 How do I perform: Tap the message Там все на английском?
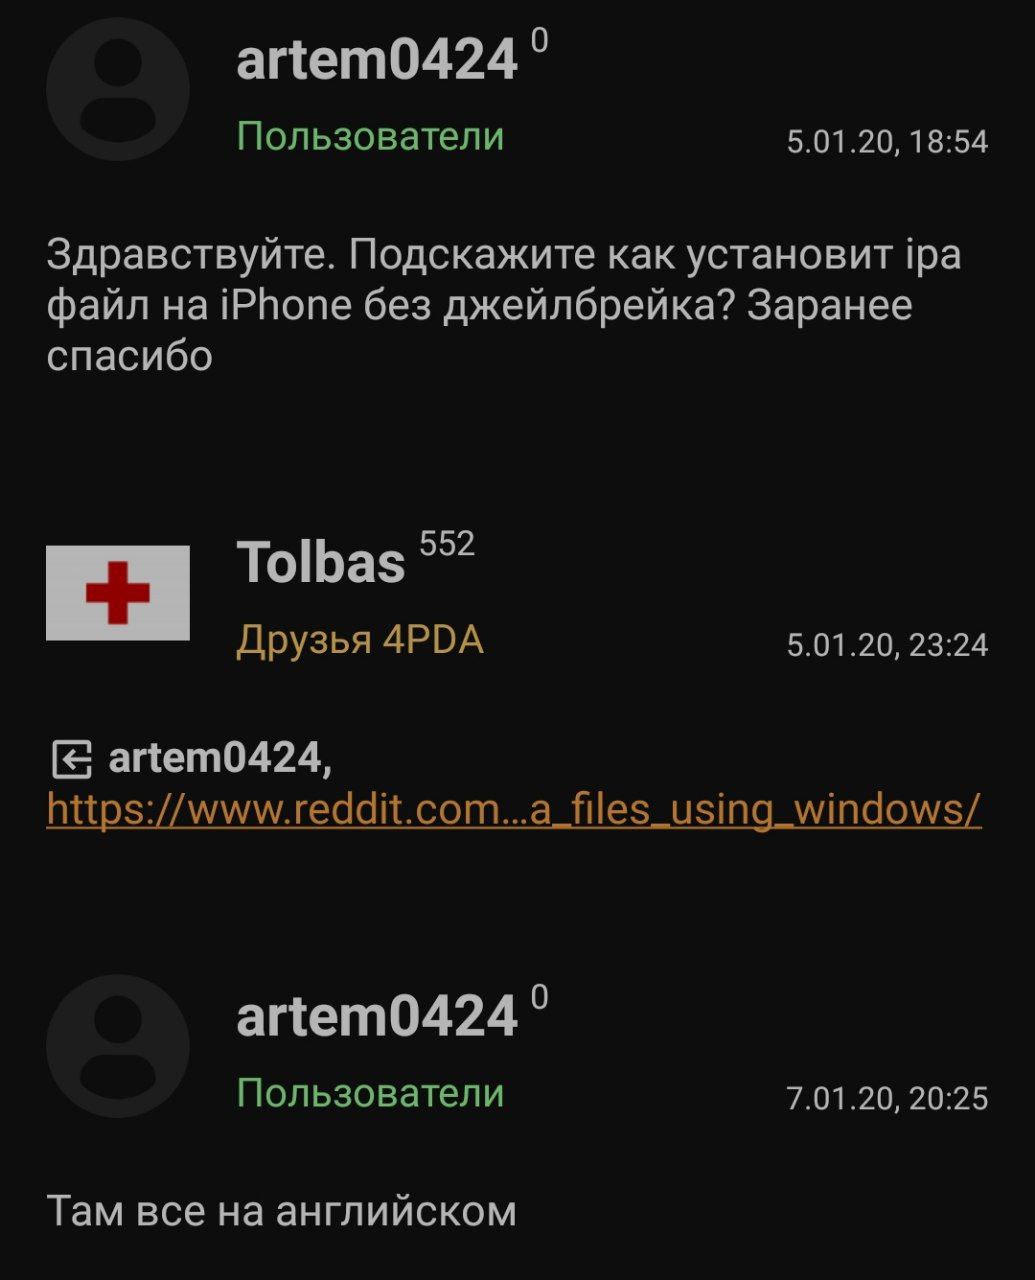(282, 1211)
